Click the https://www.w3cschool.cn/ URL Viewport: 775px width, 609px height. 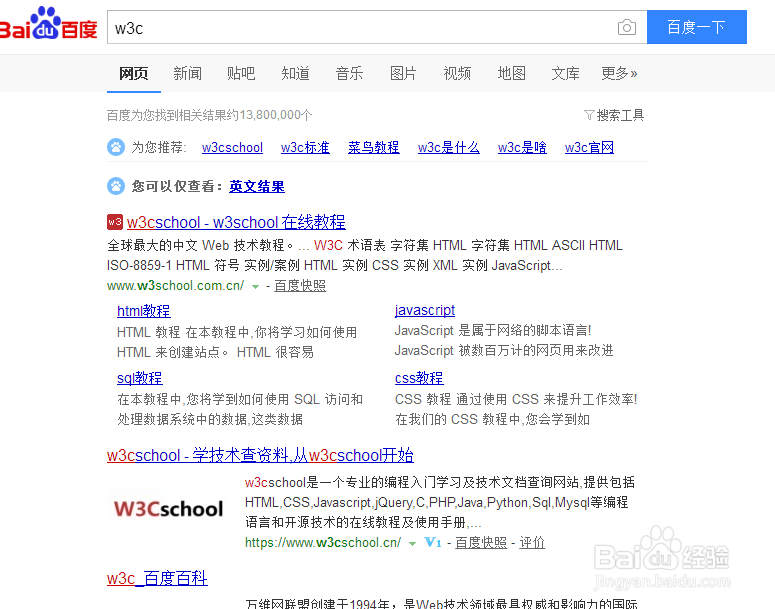pyautogui.click(x=323, y=543)
